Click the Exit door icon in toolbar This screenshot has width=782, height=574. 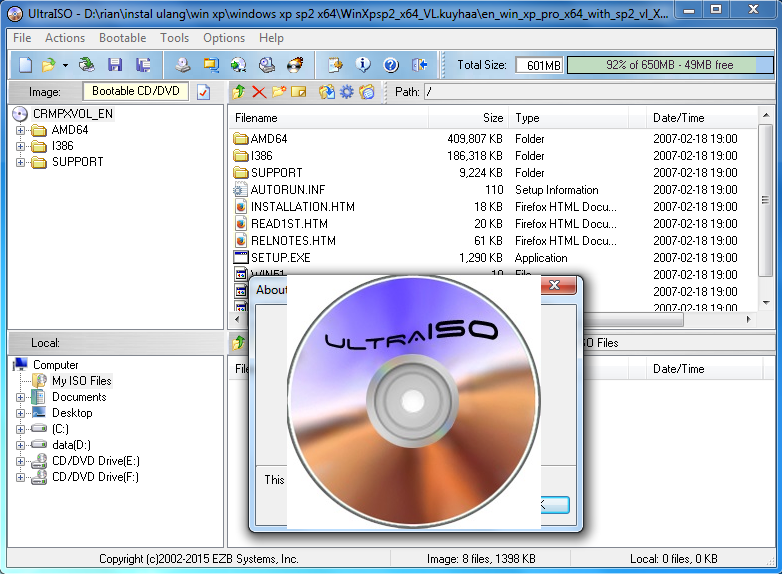click(419, 65)
